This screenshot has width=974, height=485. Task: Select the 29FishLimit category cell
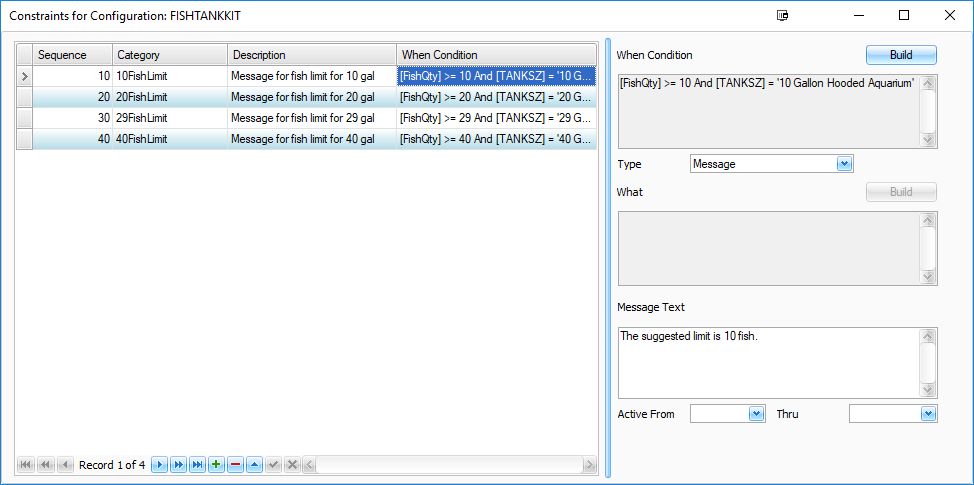pos(170,118)
